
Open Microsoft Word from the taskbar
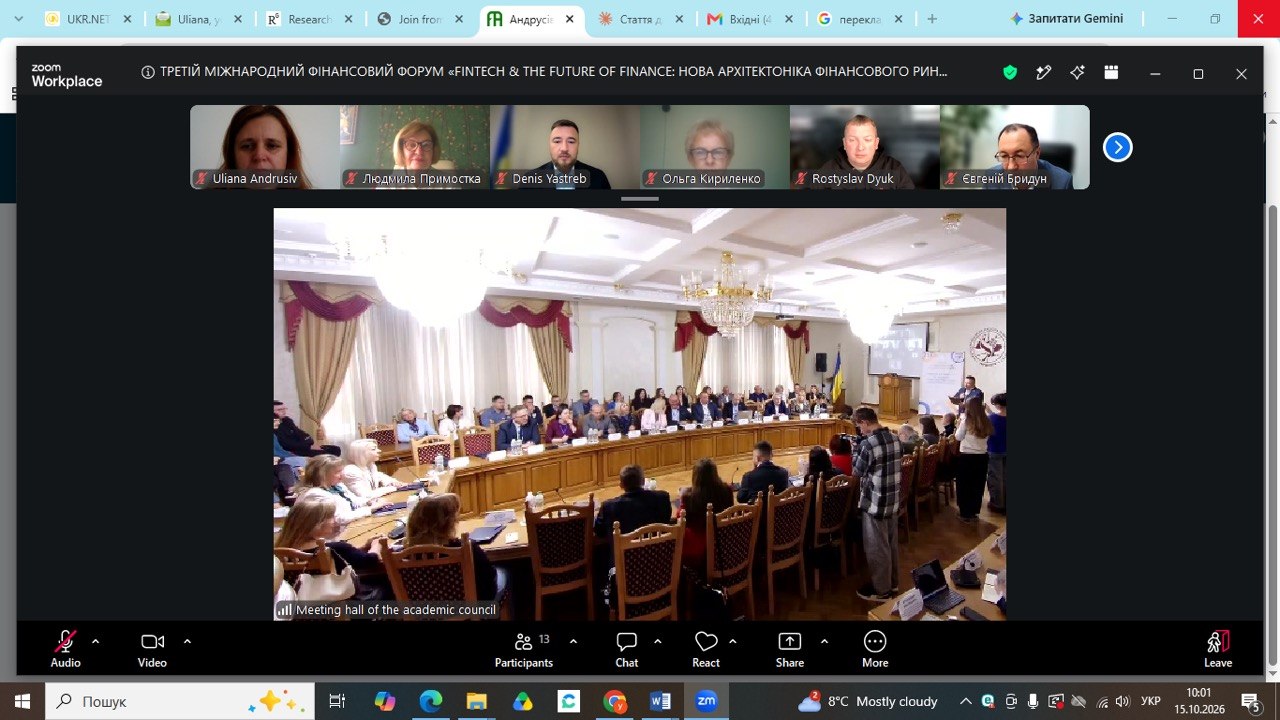660,701
